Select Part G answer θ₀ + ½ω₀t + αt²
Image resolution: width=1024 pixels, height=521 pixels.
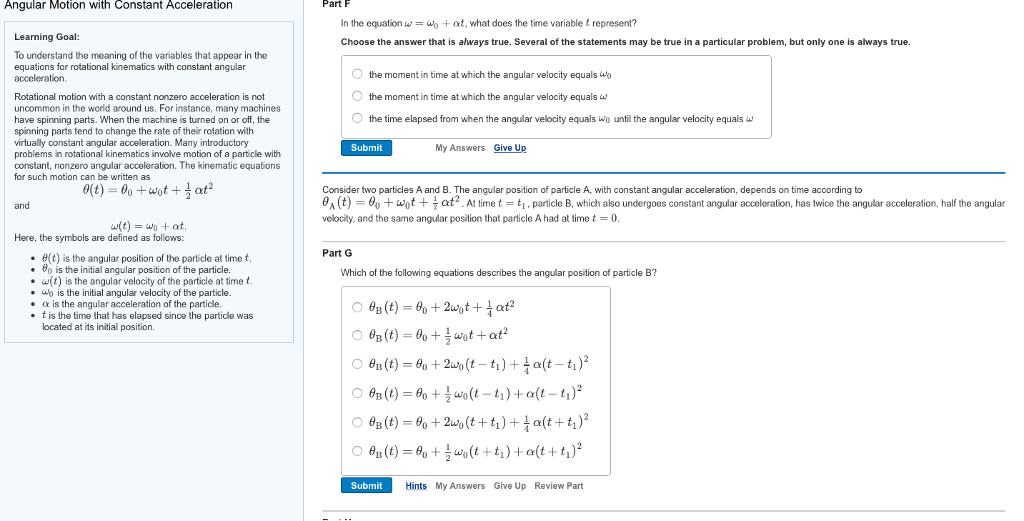pos(358,334)
